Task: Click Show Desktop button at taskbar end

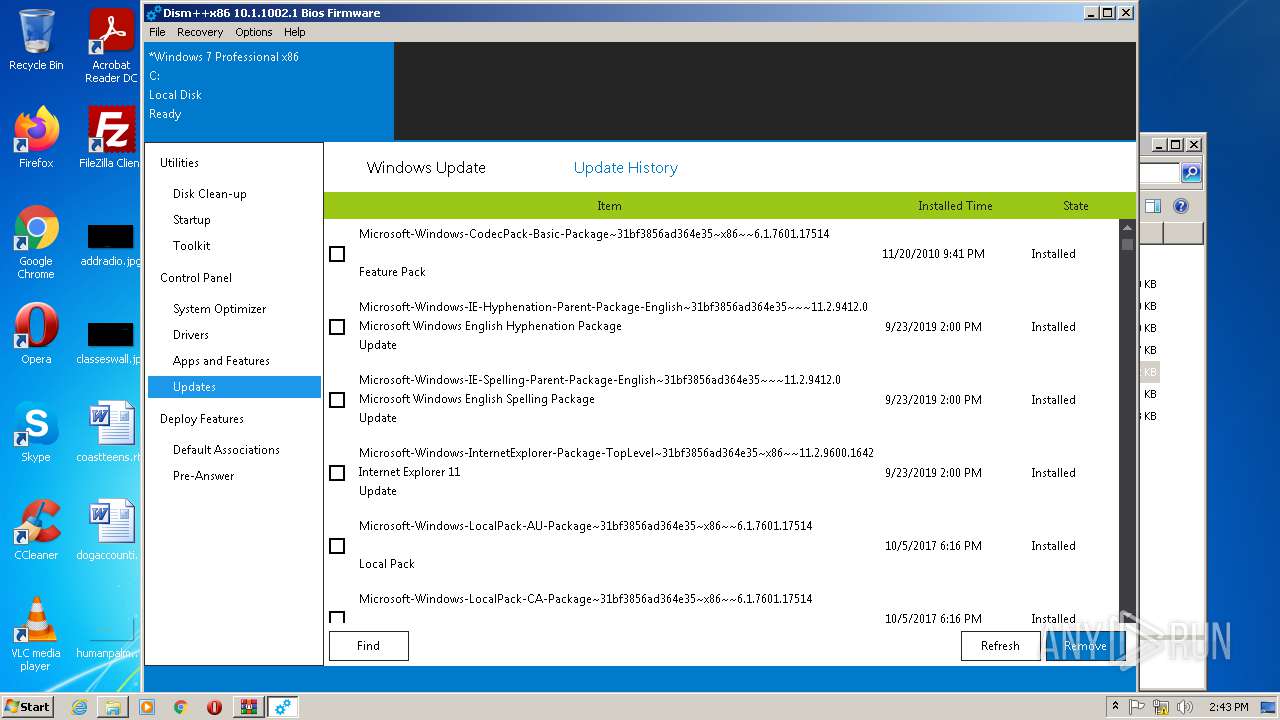Action: click(1268, 707)
